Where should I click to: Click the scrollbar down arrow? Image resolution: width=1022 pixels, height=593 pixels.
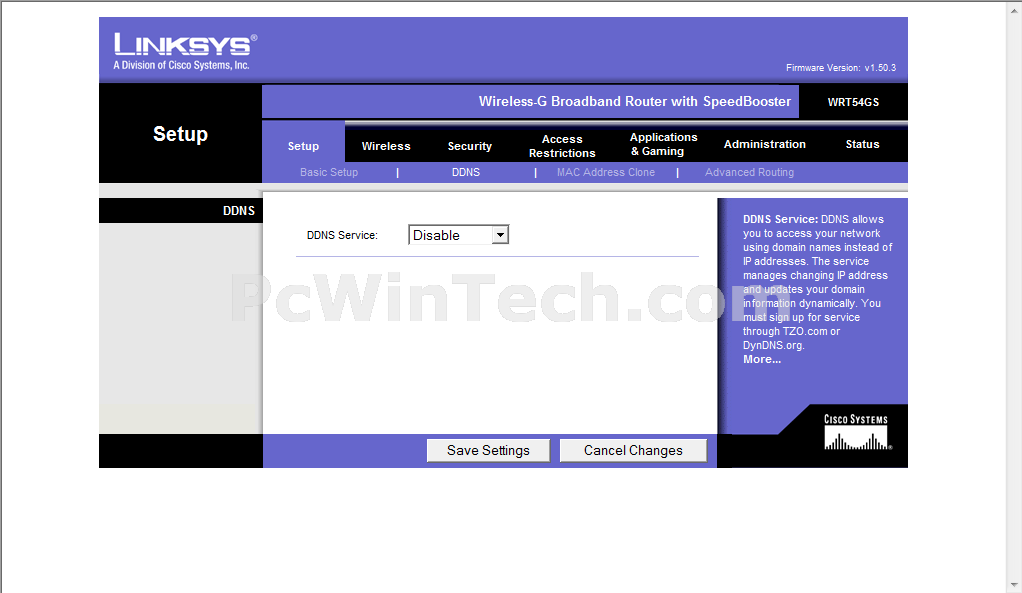tap(1014, 585)
